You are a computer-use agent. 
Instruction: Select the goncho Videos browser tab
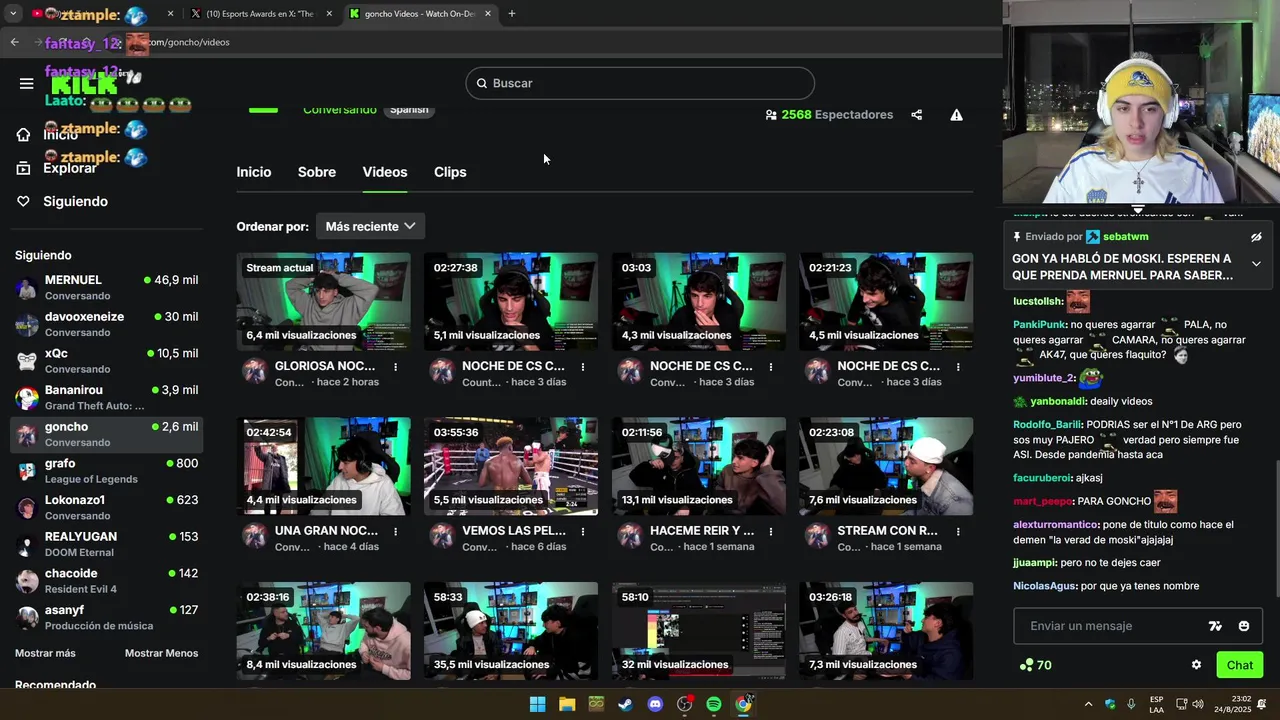[420, 14]
